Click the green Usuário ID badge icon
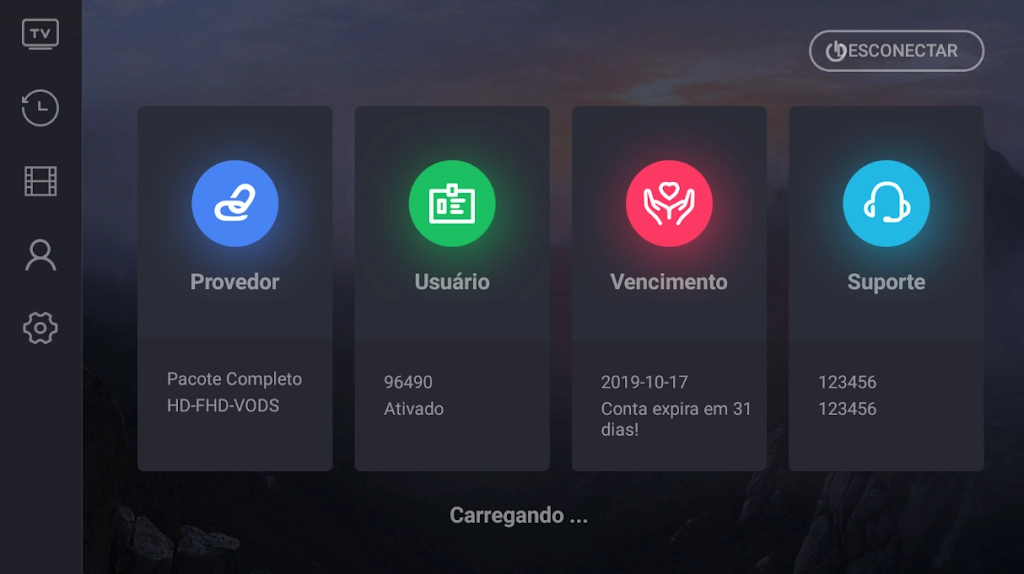 tap(452, 204)
